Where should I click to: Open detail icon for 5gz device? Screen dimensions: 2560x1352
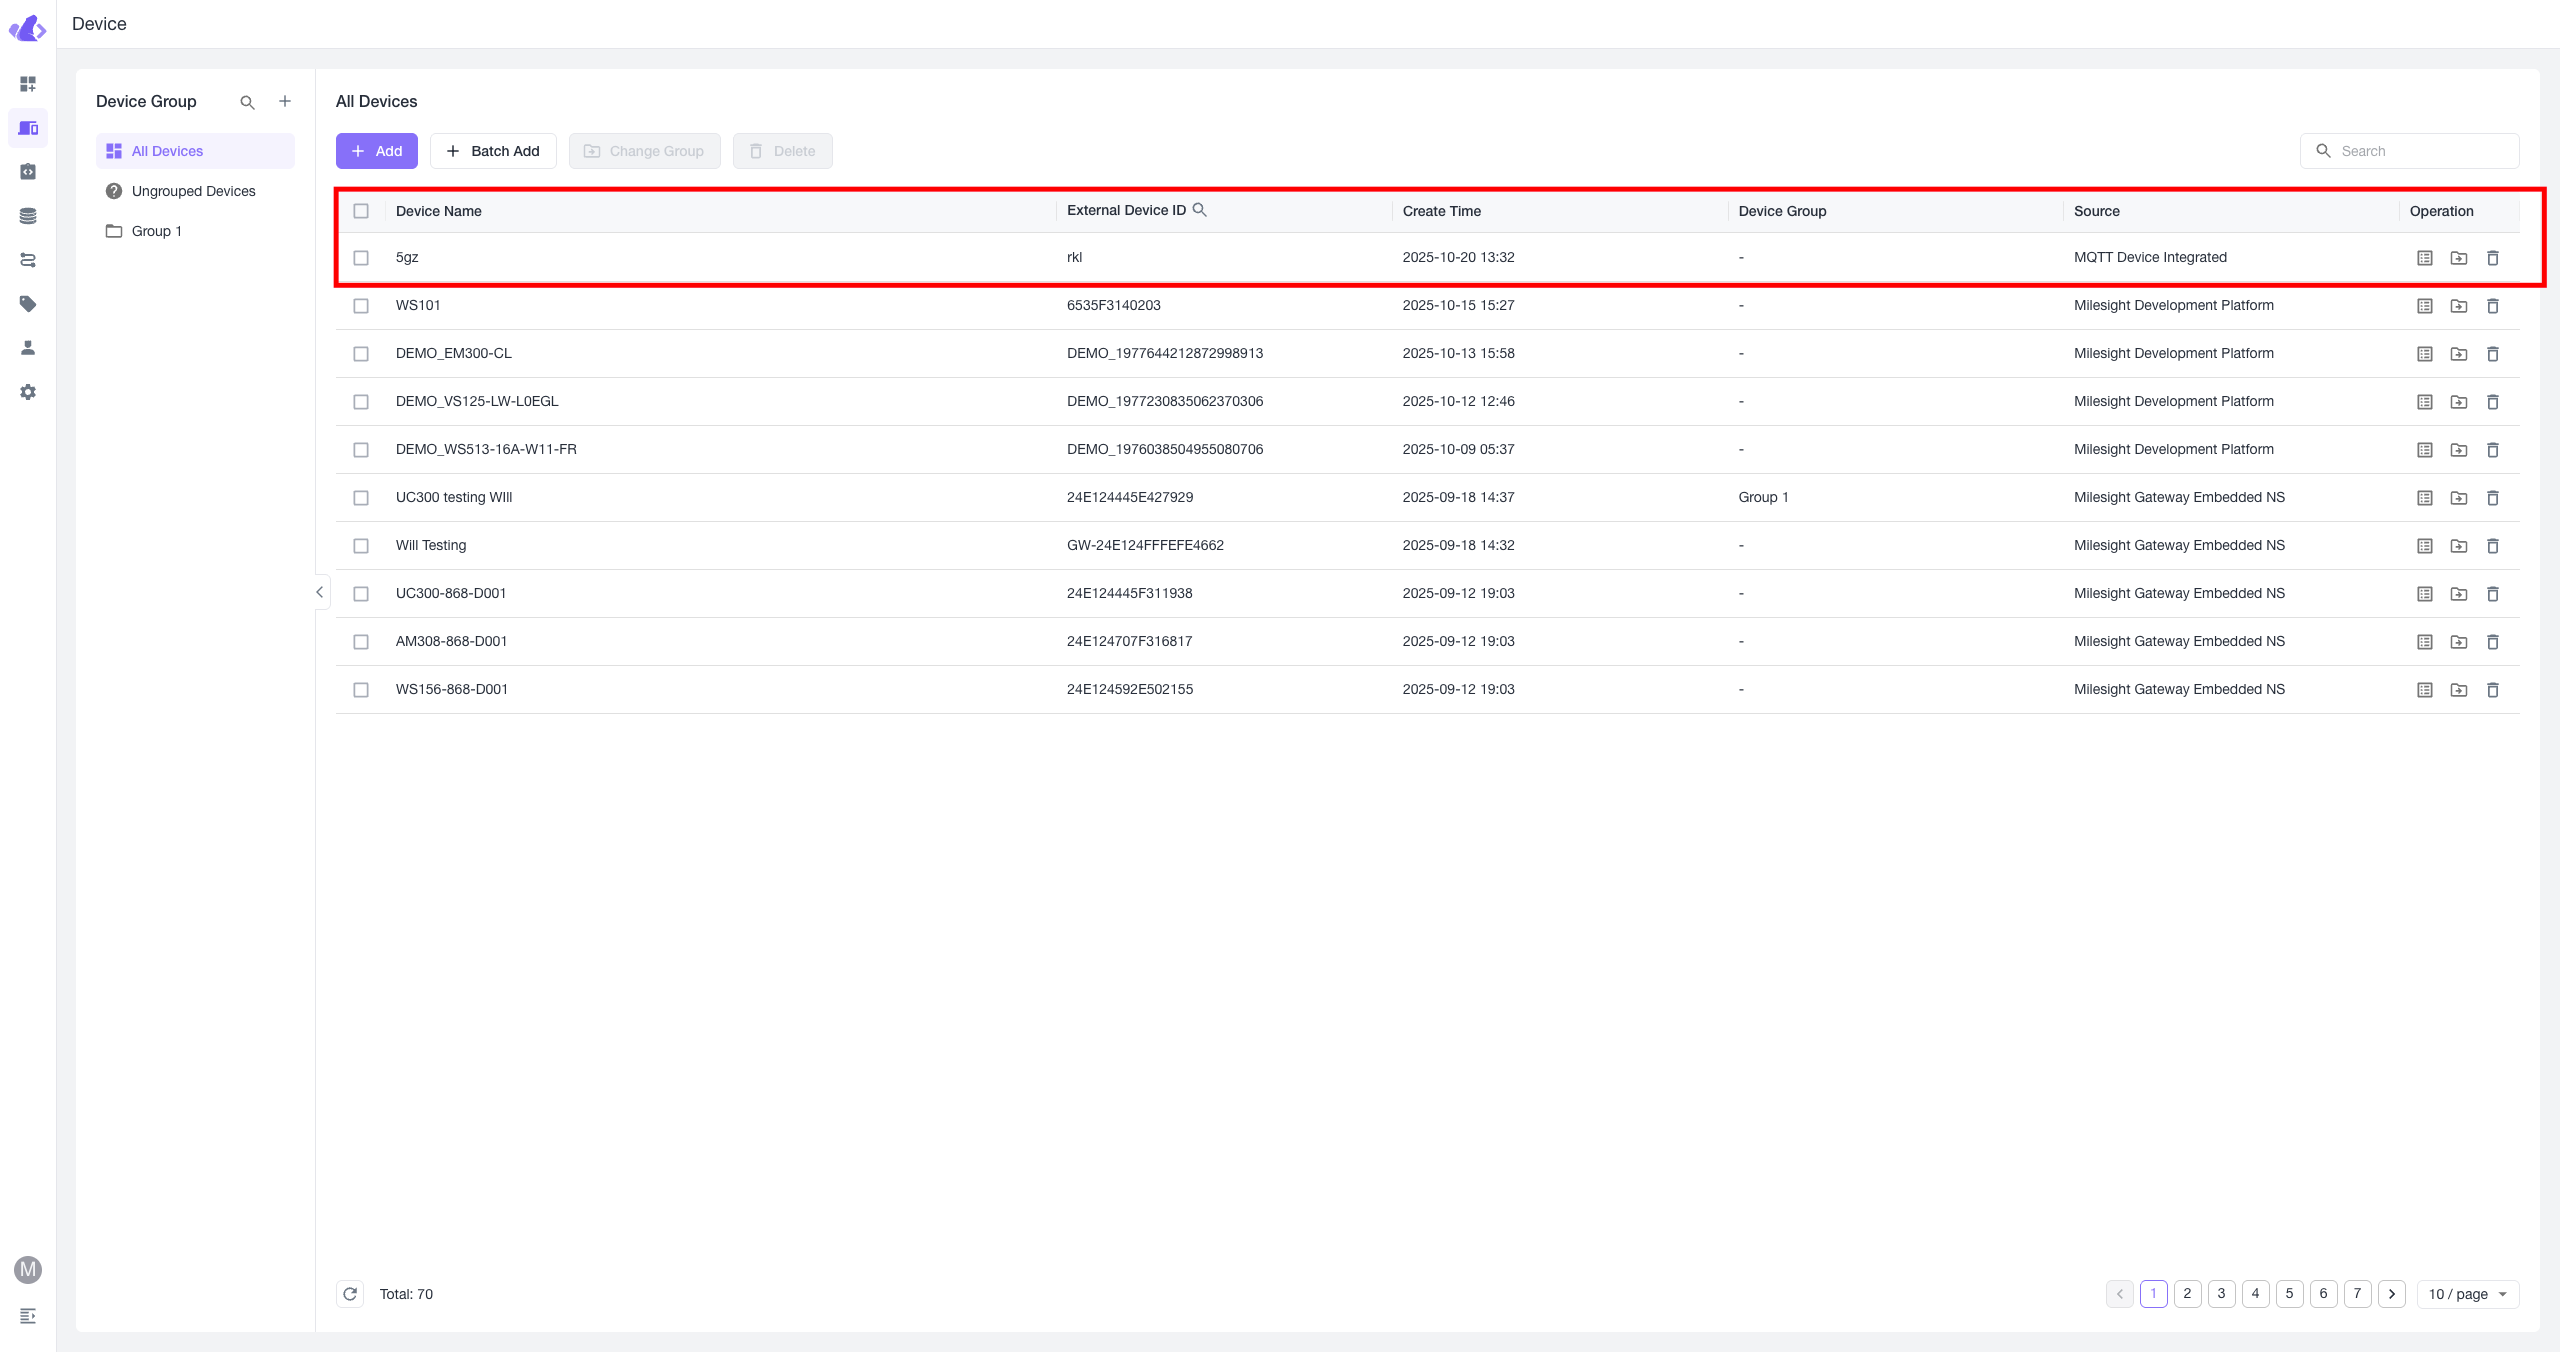[2425, 258]
